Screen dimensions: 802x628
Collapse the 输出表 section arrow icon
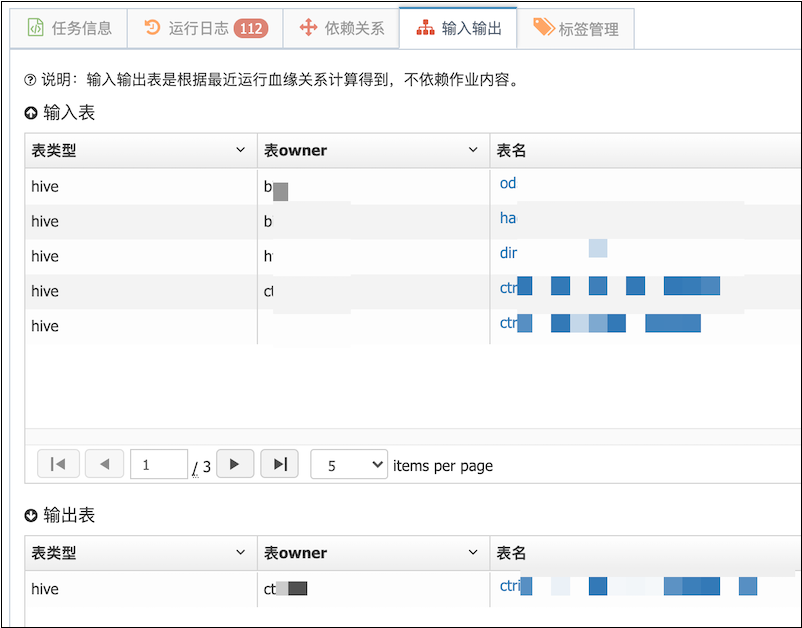coord(31,515)
